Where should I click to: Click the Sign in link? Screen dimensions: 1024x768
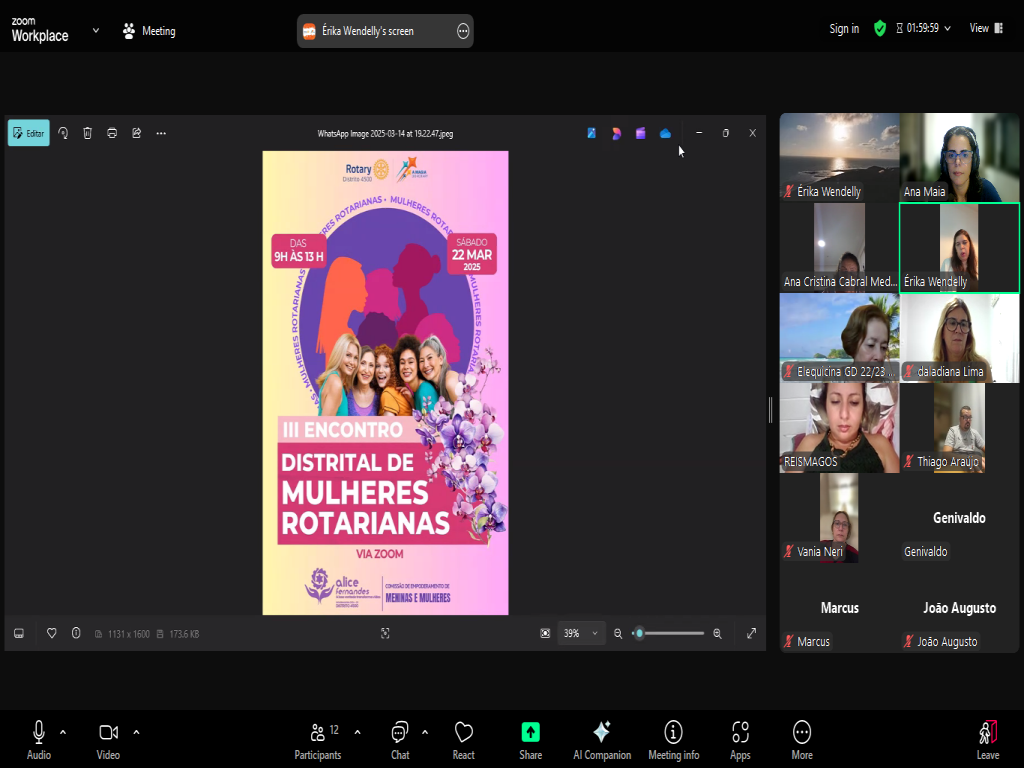click(x=844, y=29)
